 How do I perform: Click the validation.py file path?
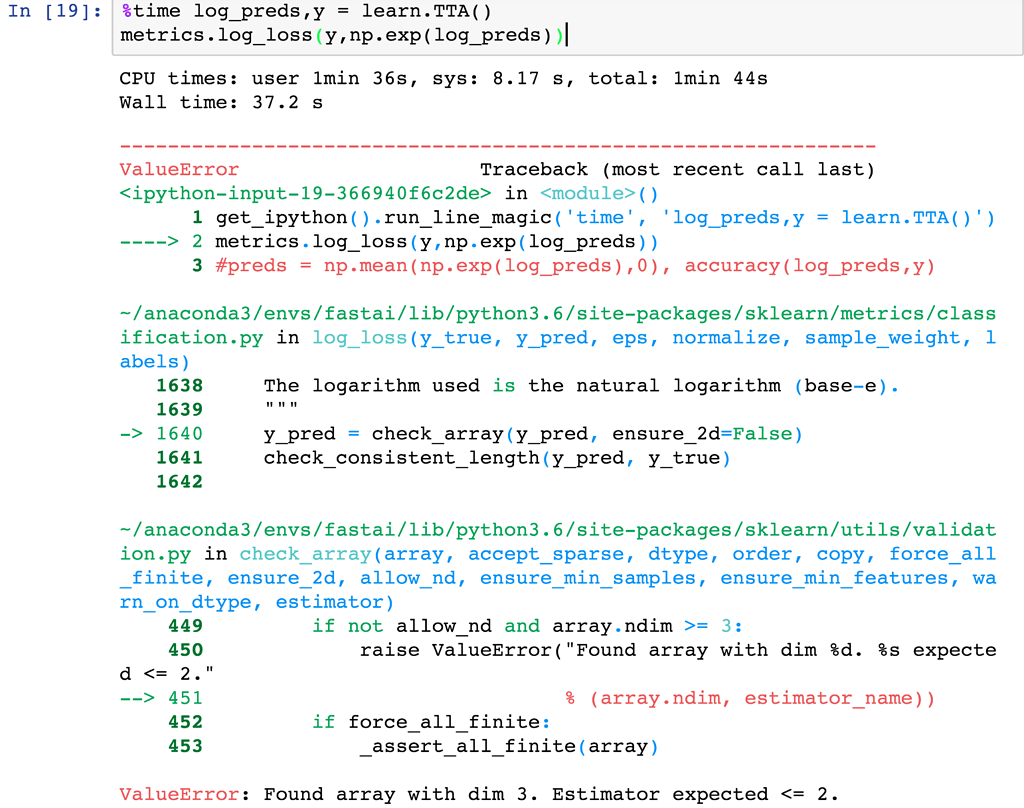(x=500, y=529)
